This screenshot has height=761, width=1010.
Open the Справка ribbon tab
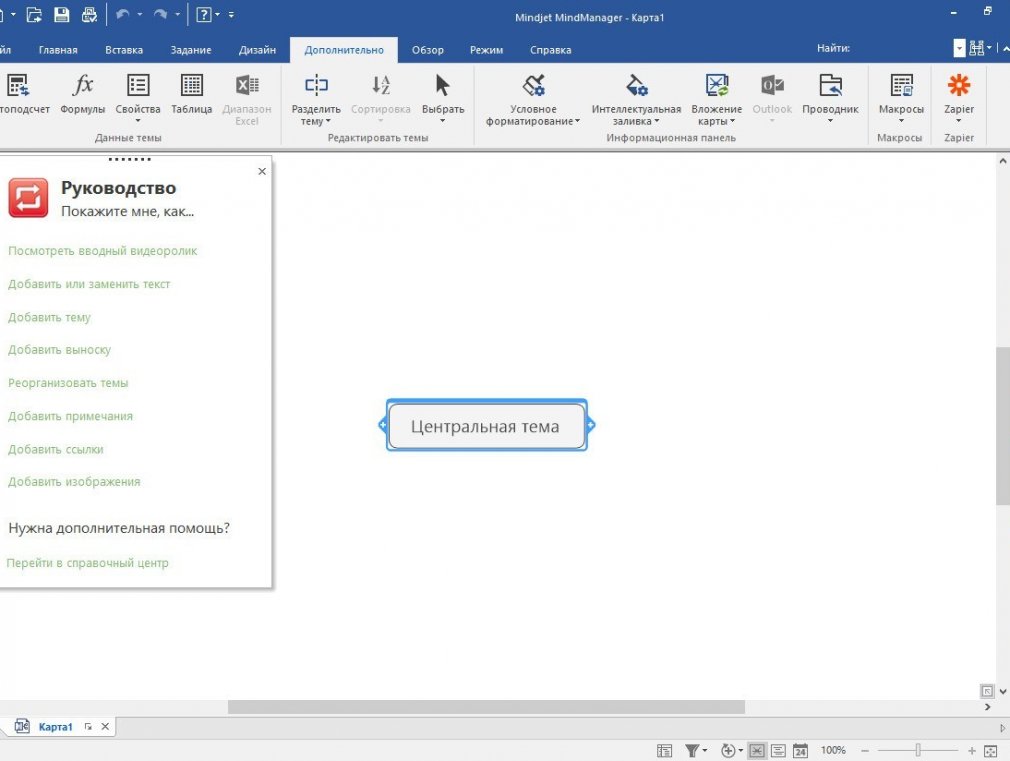[x=550, y=50]
